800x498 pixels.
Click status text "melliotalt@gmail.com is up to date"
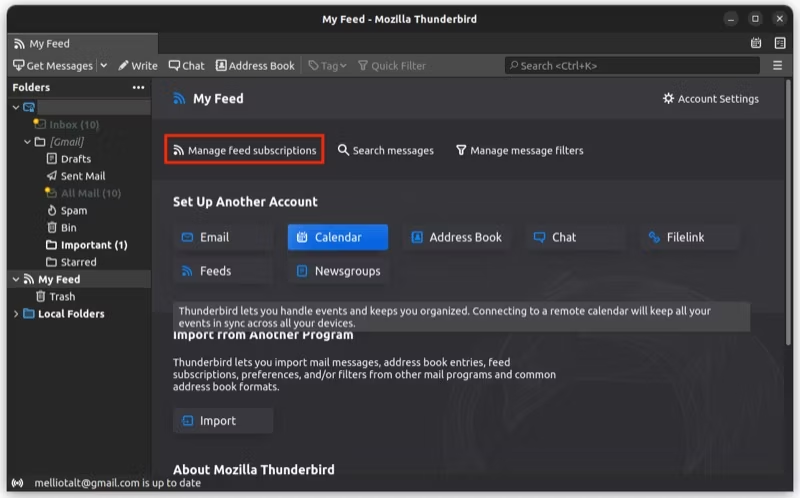click(x=117, y=483)
